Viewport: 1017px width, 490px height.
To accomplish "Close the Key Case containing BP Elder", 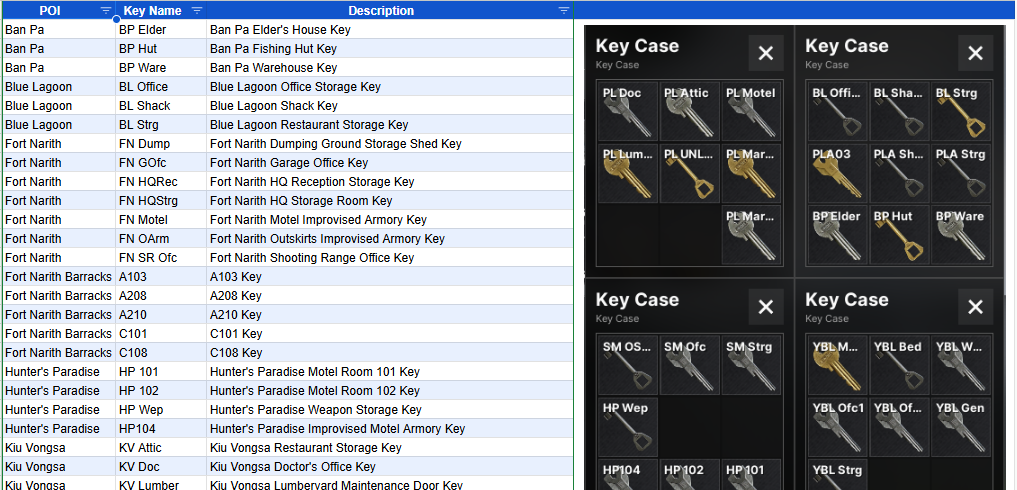I will click(x=975, y=53).
